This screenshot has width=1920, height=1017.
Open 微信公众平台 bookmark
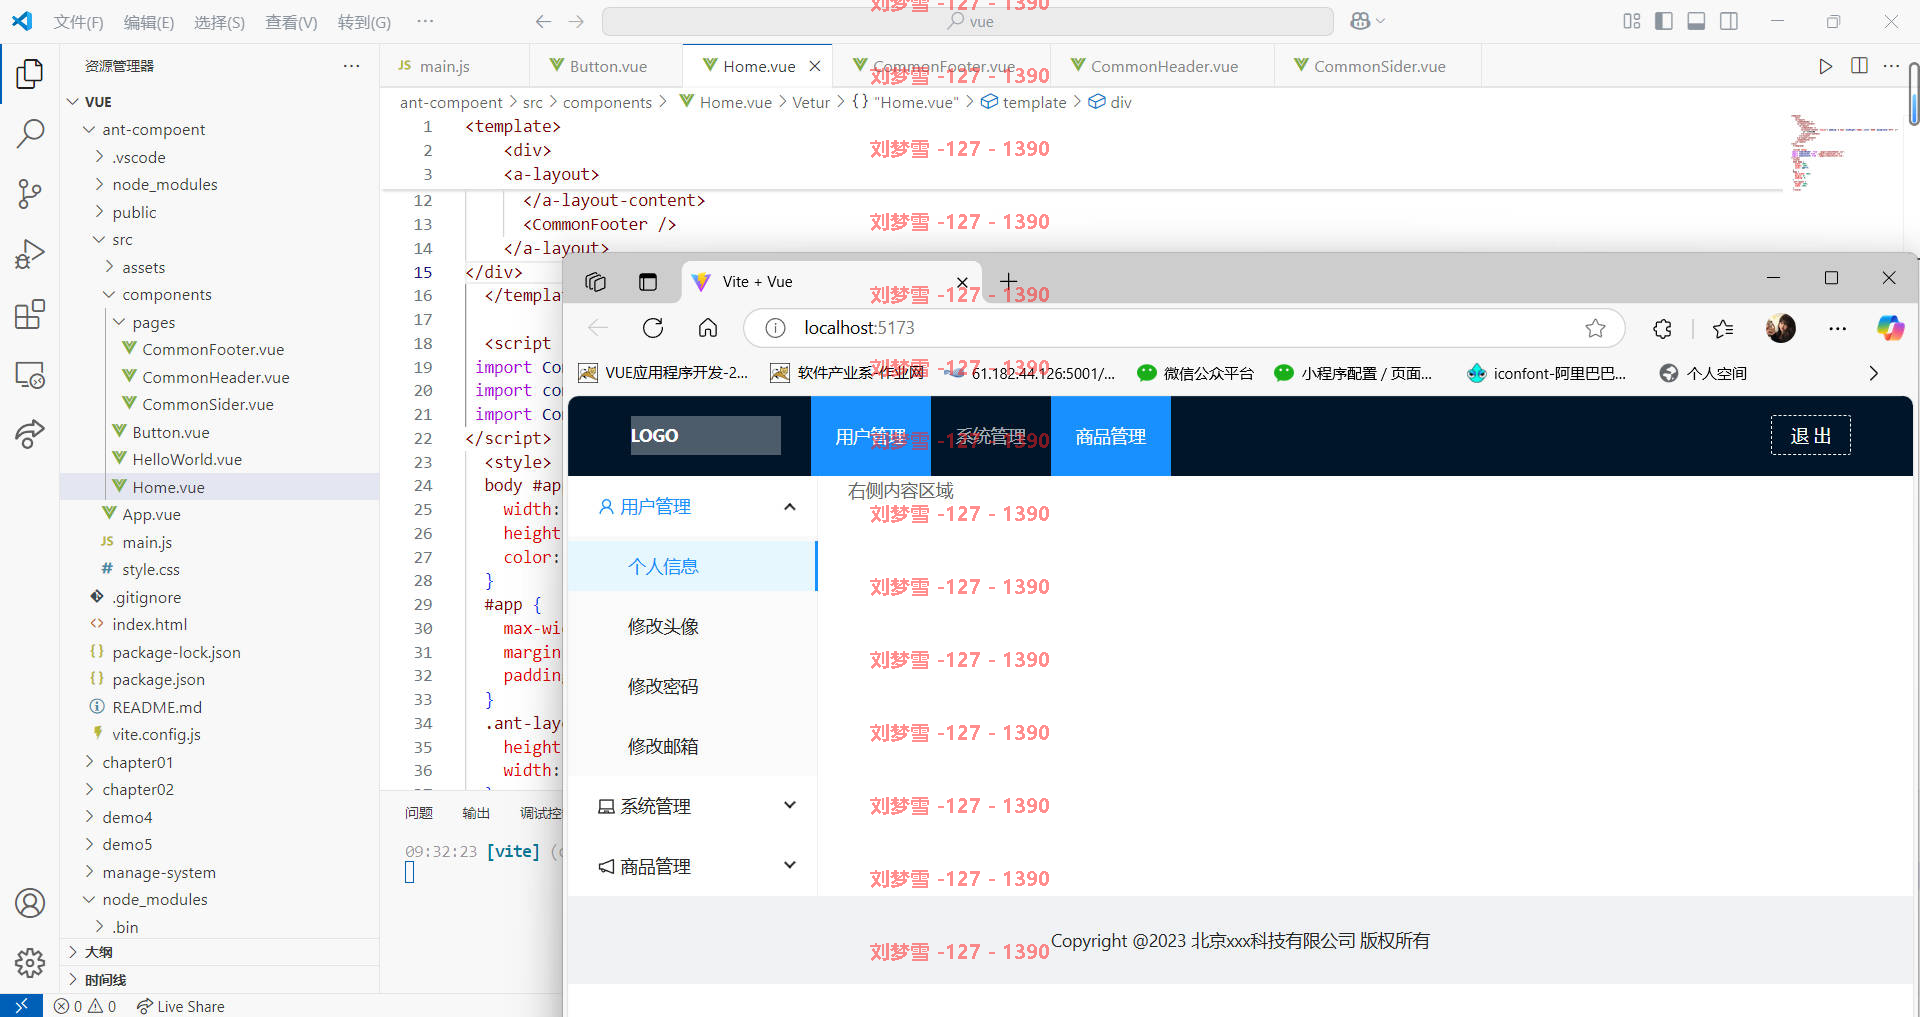coord(1196,373)
